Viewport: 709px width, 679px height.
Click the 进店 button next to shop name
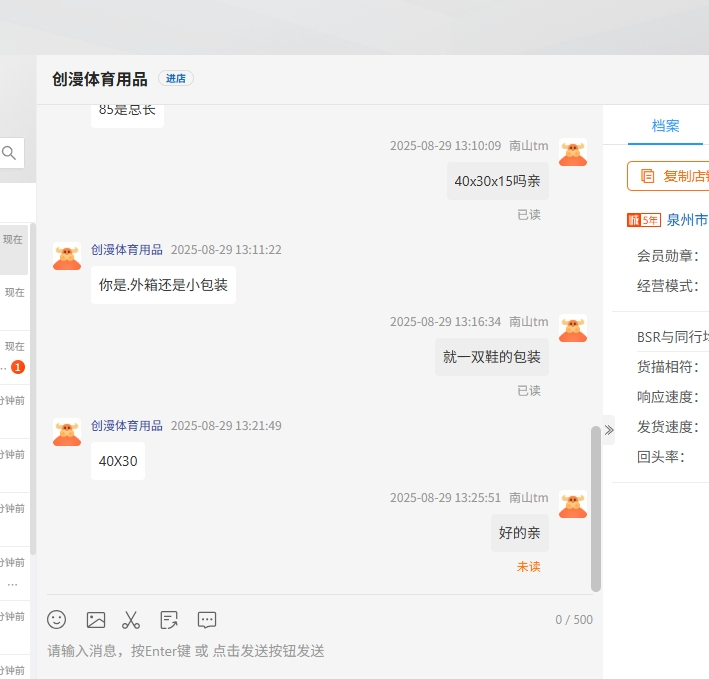click(175, 79)
